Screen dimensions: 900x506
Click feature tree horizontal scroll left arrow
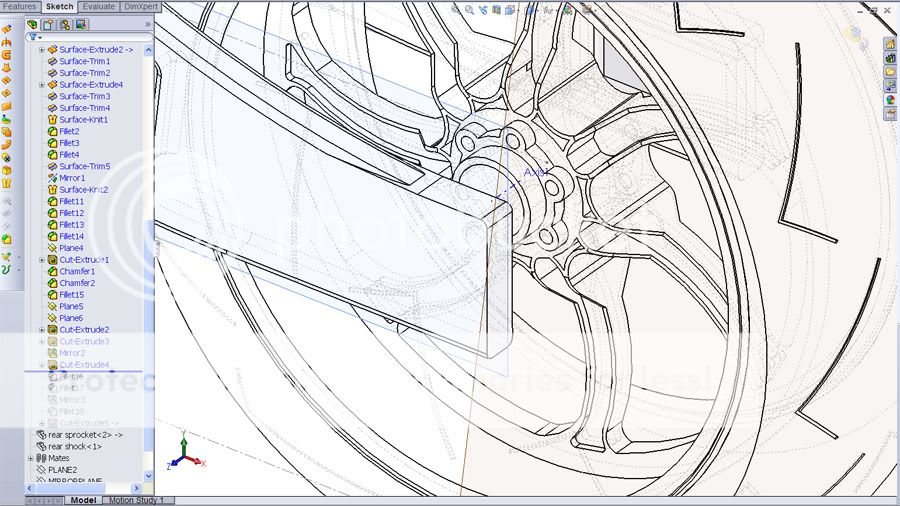point(30,488)
